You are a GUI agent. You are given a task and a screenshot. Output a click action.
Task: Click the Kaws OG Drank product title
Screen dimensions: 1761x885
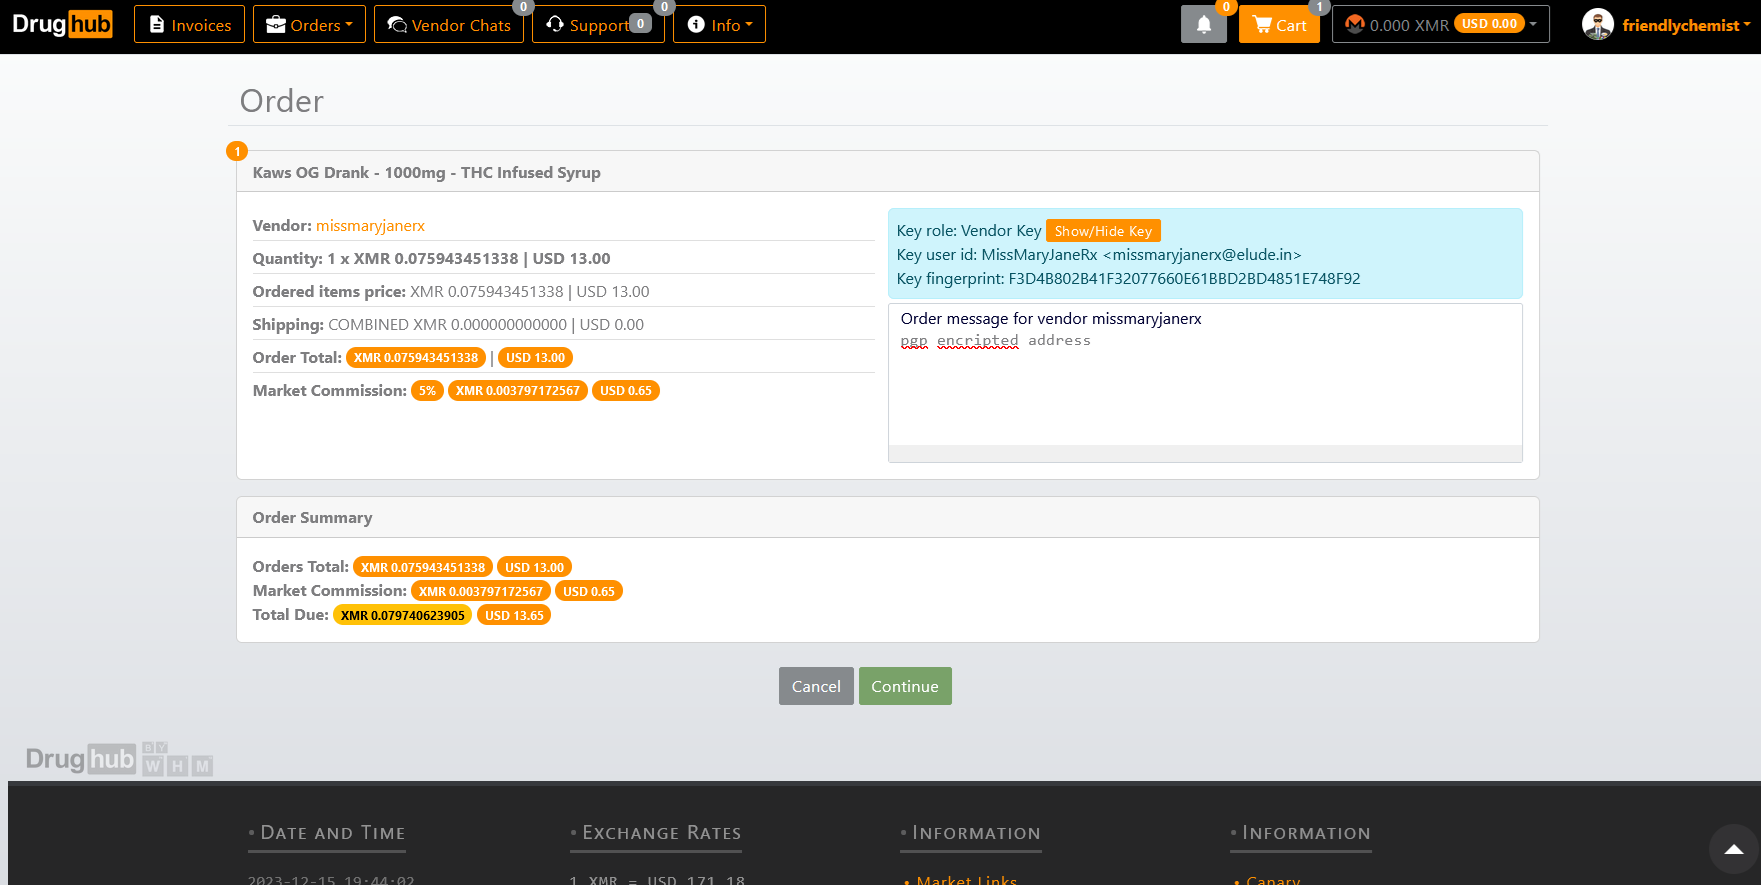(x=427, y=172)
